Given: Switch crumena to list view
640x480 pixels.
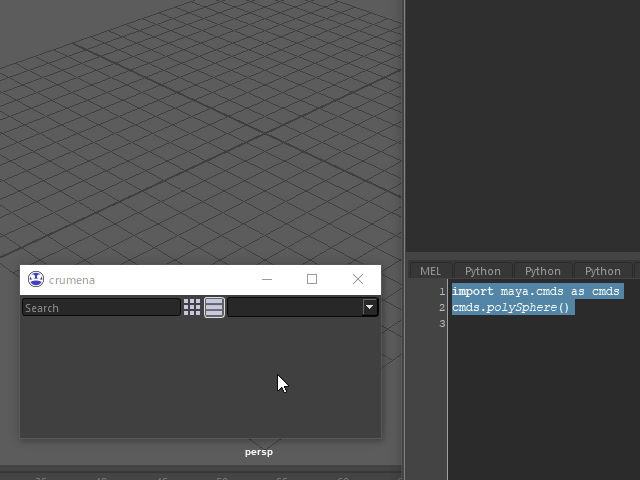Looking at the screenshot, I should coord(214,307).
